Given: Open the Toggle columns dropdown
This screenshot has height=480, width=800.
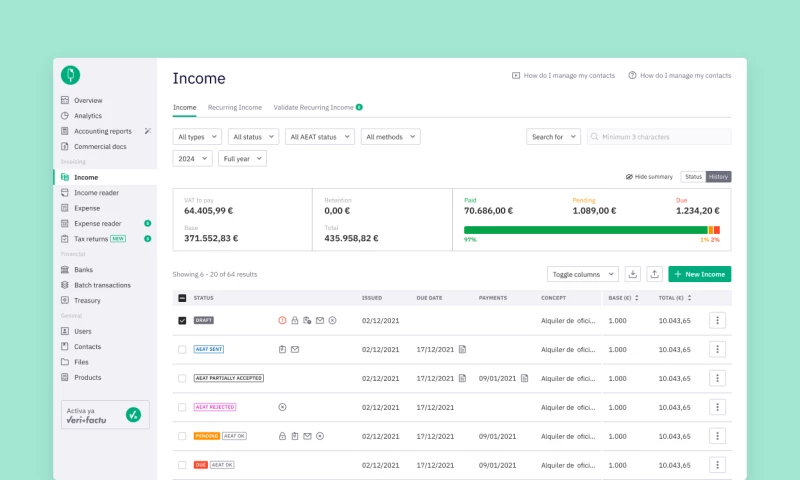Looking at the screenshot, I should click(583, 274).
